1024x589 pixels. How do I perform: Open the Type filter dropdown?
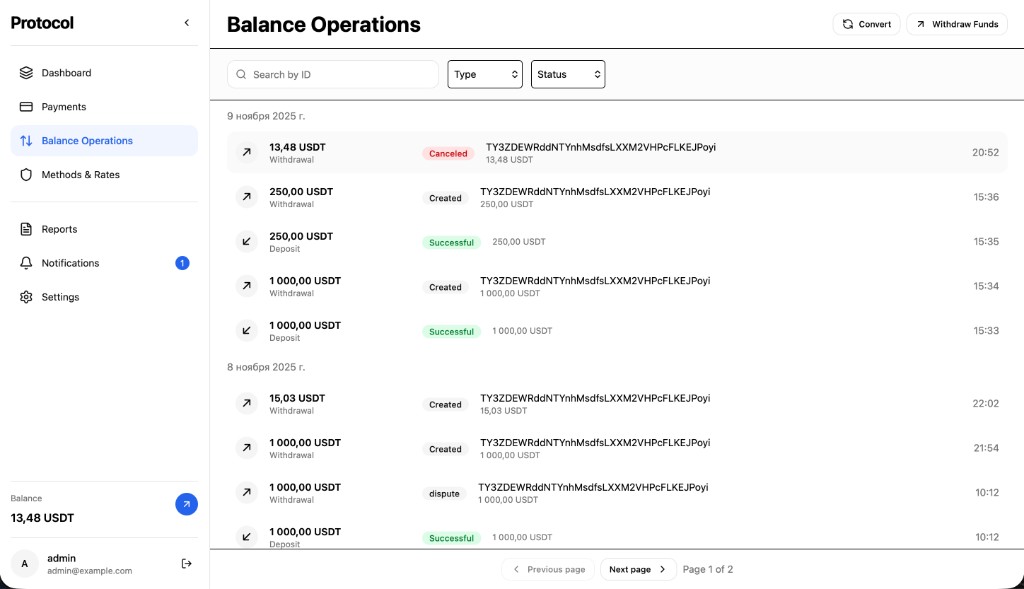coord(485,74)
